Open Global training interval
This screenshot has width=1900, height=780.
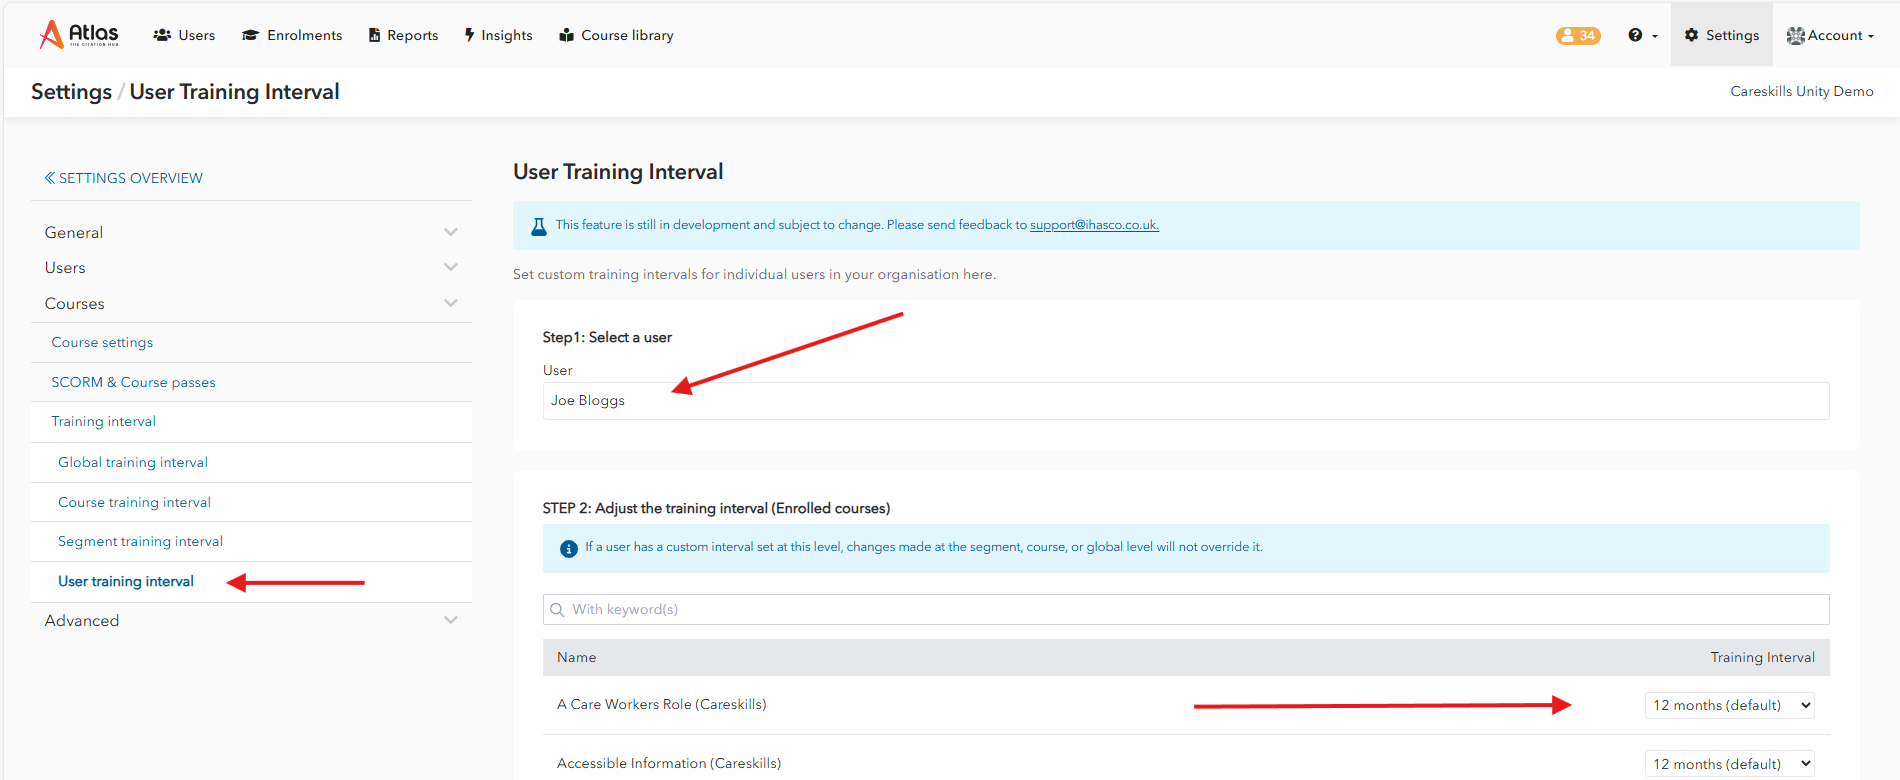[133, 462]
